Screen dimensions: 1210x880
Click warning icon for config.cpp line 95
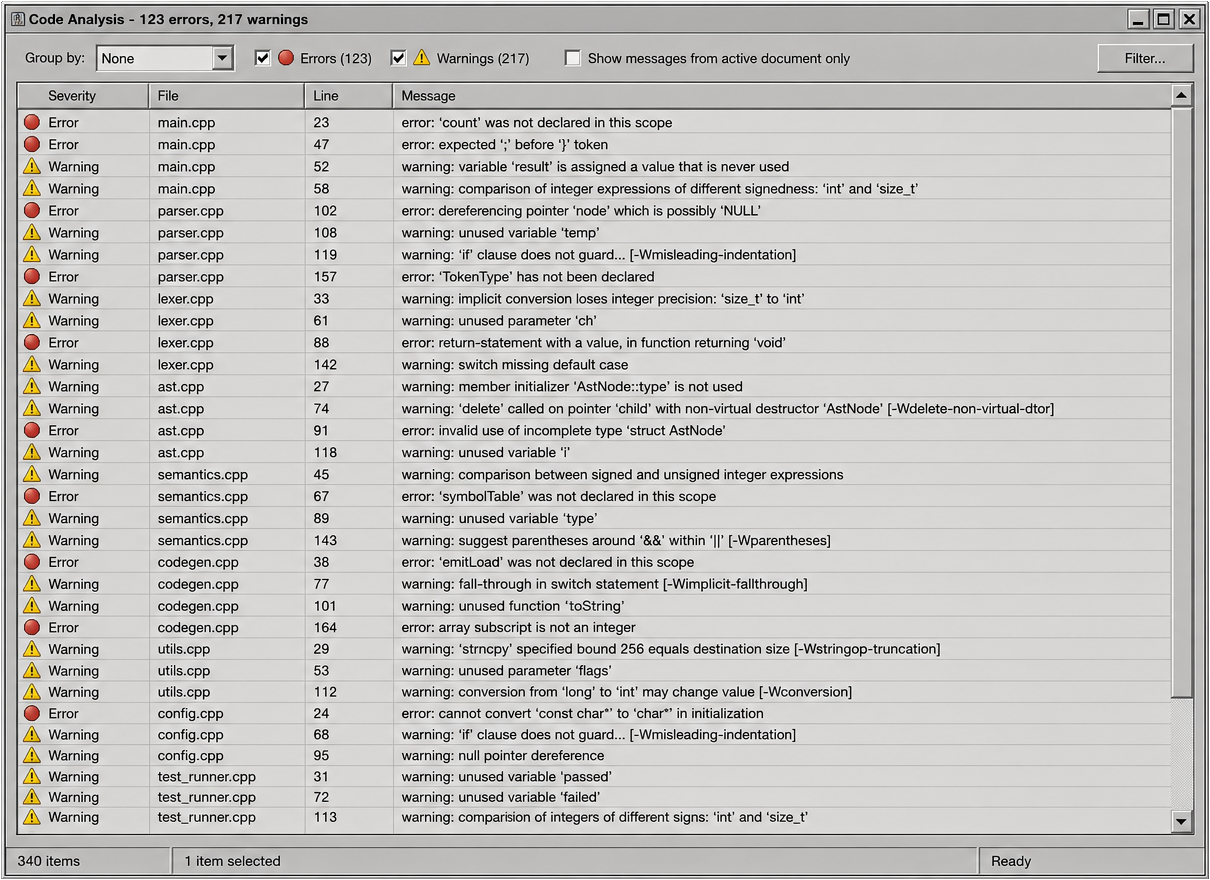coord(32,756)
